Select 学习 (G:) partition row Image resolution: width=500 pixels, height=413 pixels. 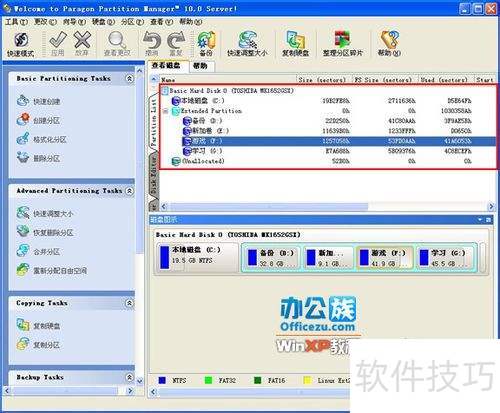pos(328,151)
